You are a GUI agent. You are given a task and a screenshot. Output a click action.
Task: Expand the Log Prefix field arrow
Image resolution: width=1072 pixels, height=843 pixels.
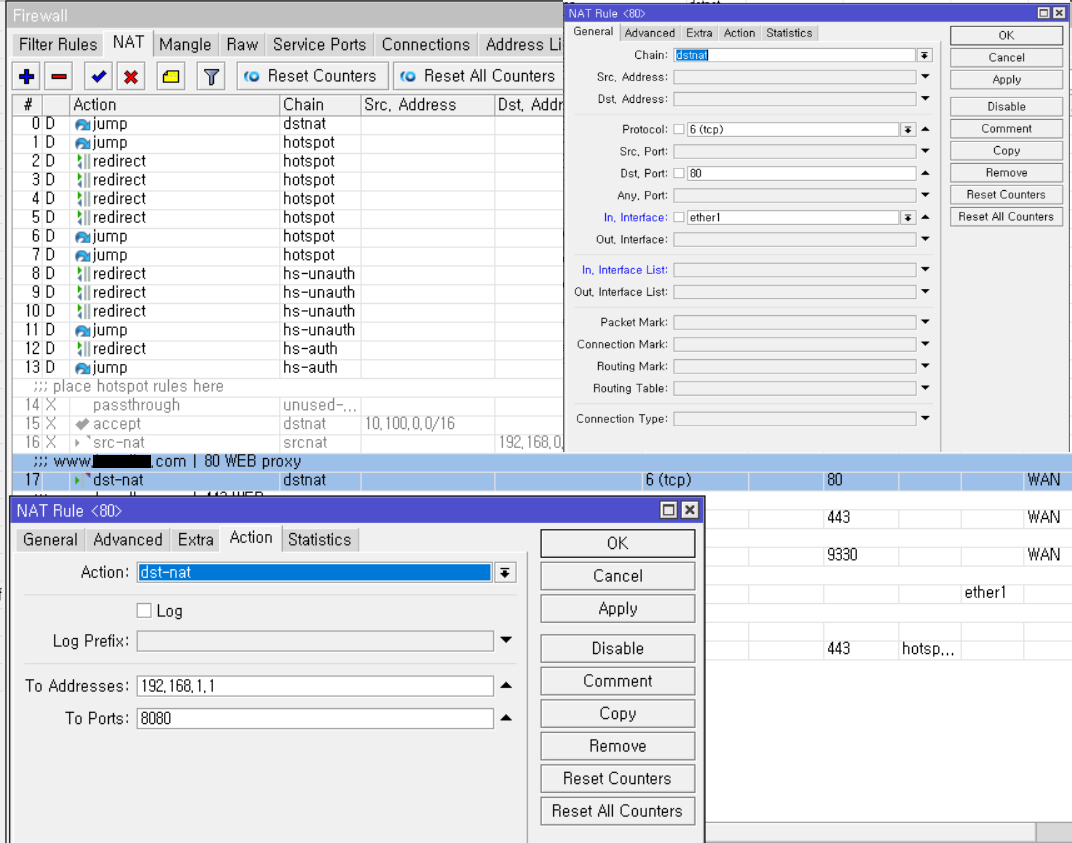coord(506,641)
